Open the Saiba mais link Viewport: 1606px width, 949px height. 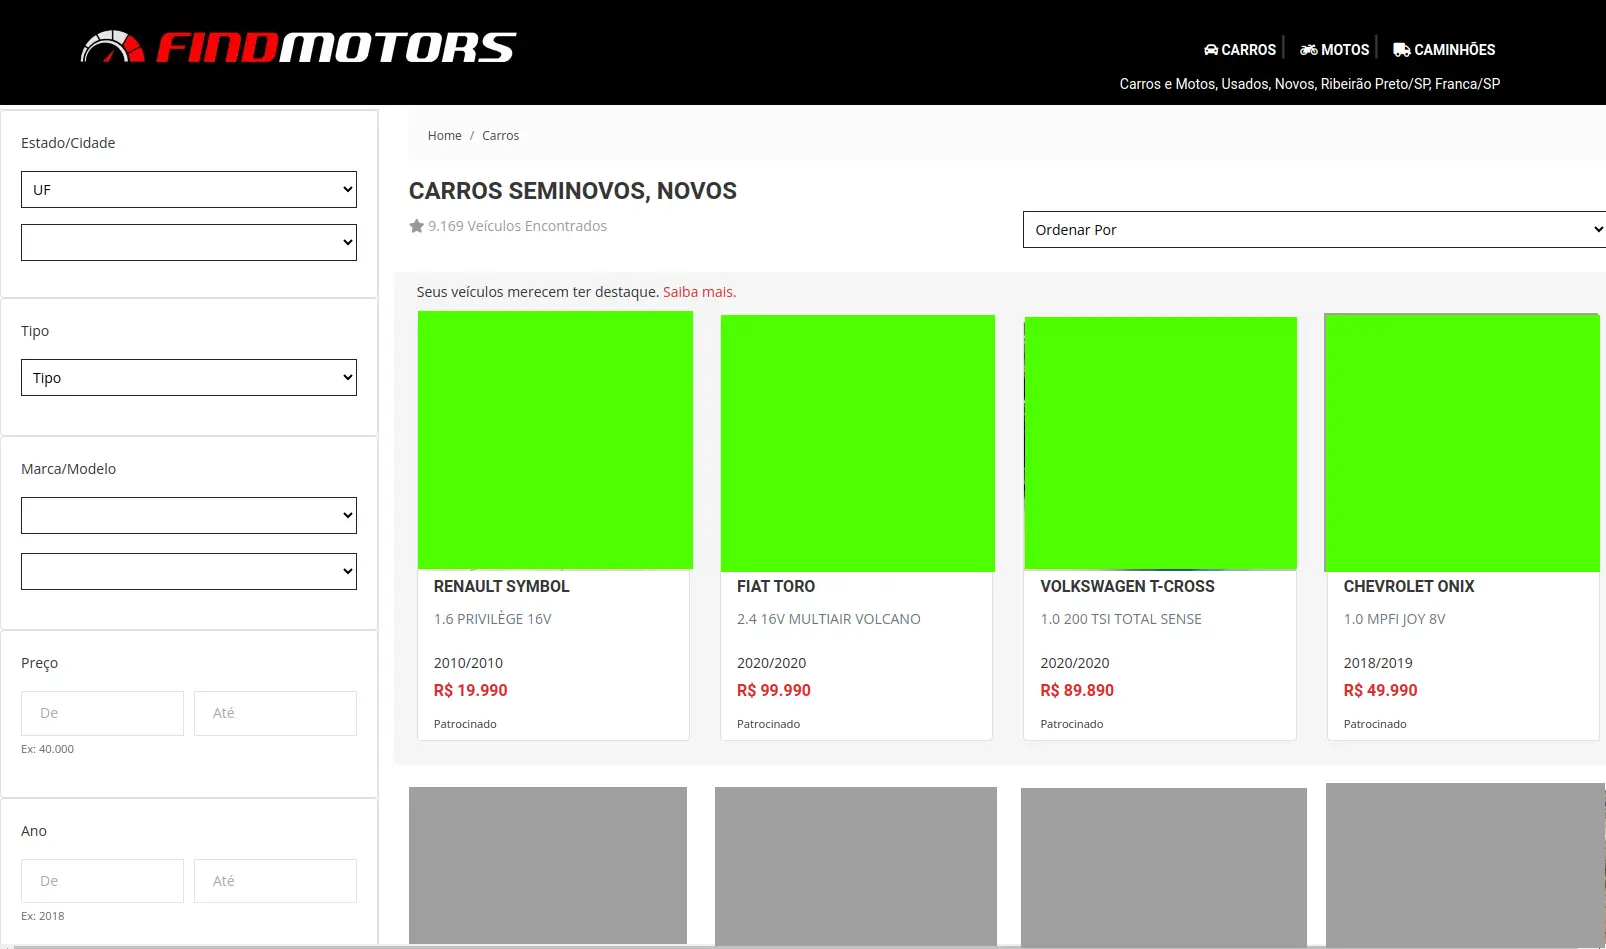(699, 292)
